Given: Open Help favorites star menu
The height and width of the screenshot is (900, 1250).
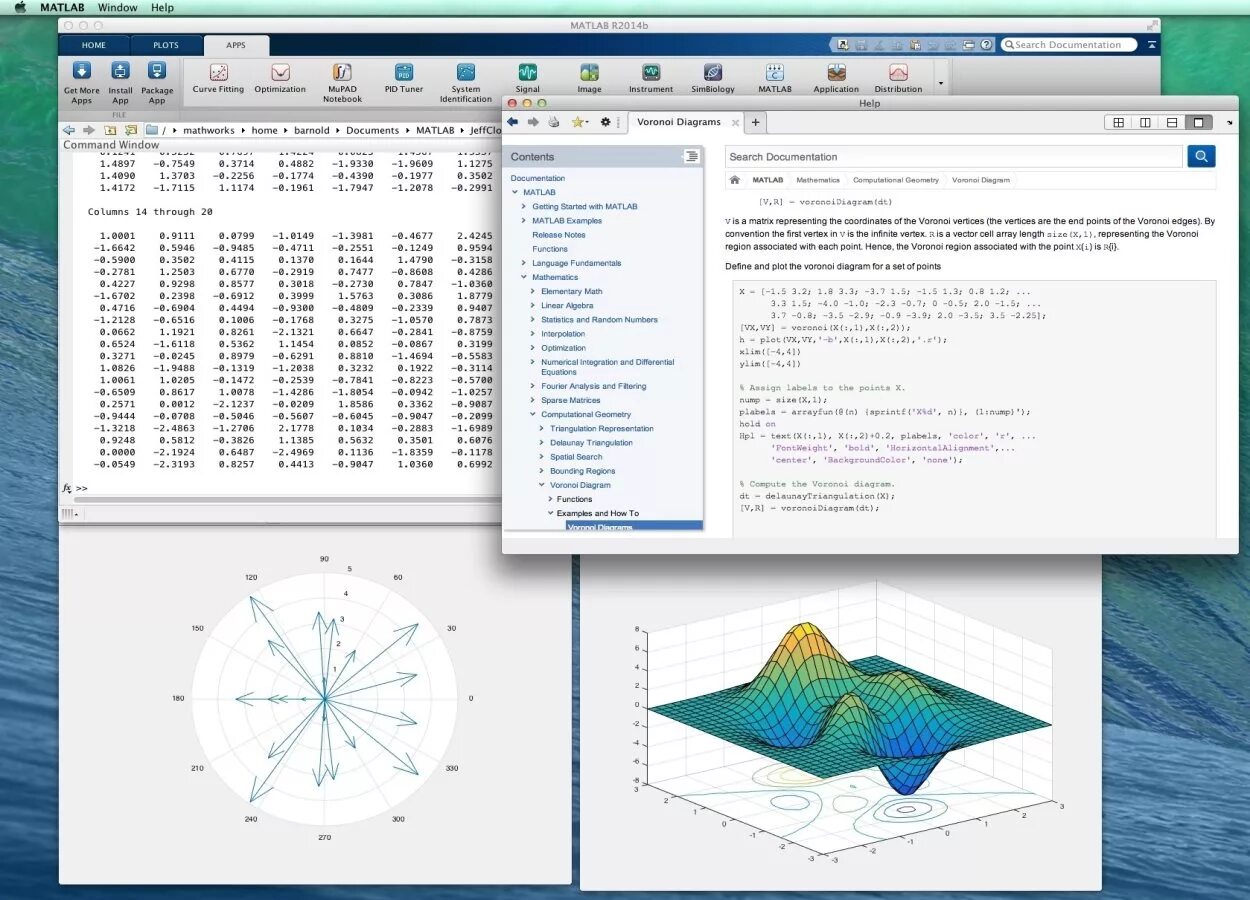Looking at the screenshot, I should point(579,122).
